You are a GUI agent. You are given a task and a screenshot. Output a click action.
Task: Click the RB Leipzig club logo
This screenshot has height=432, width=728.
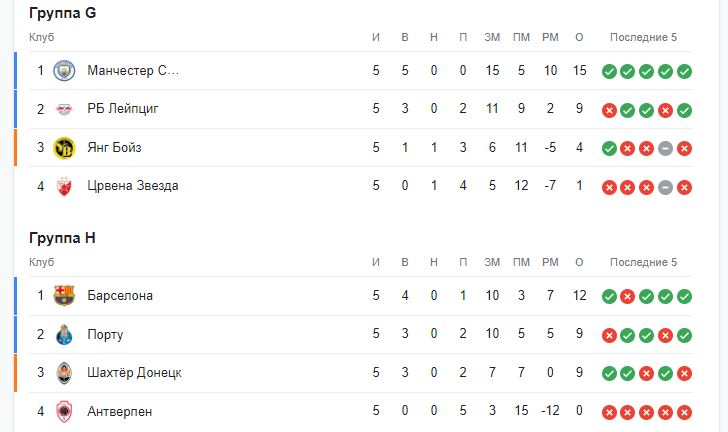click(64, 109)
